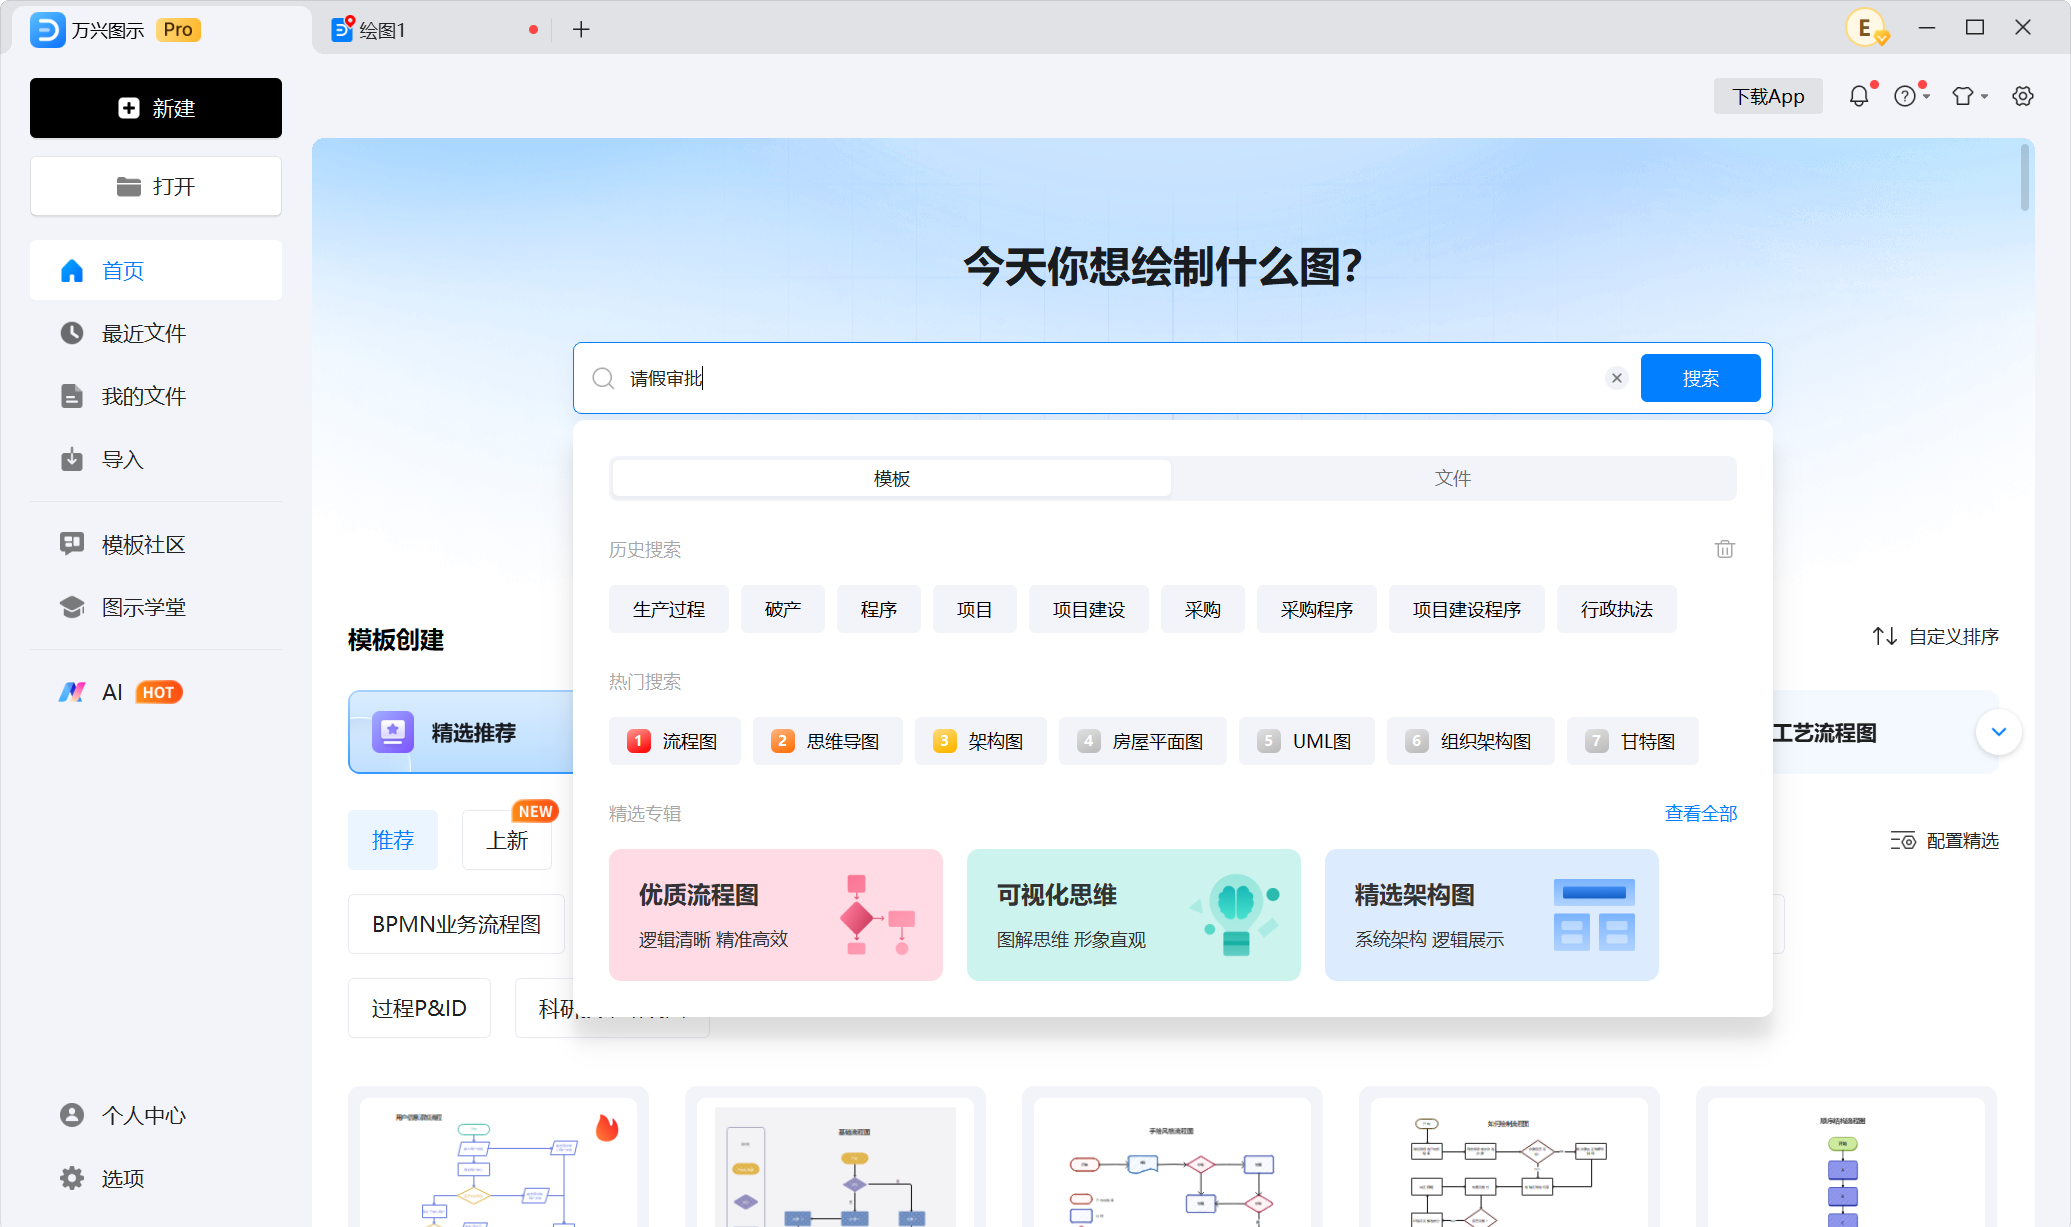The image size is (2071, 1227).
Task: Select the 模板 search tab
Action: (891, 478)
